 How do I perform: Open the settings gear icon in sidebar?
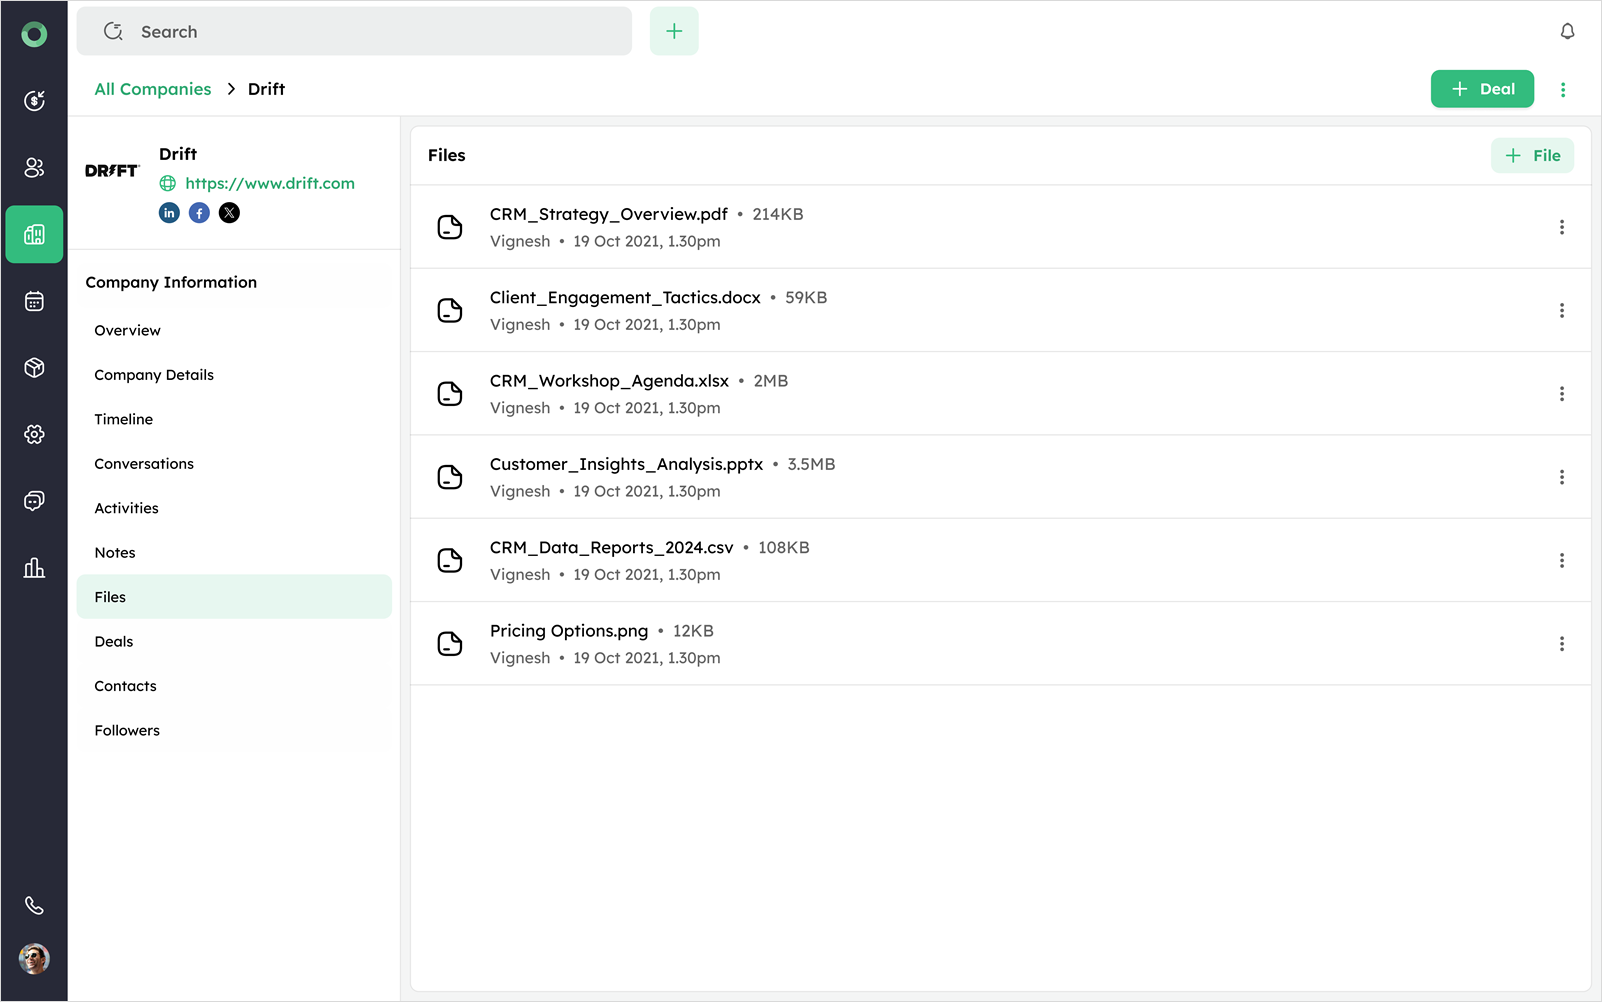click(34, 434)
